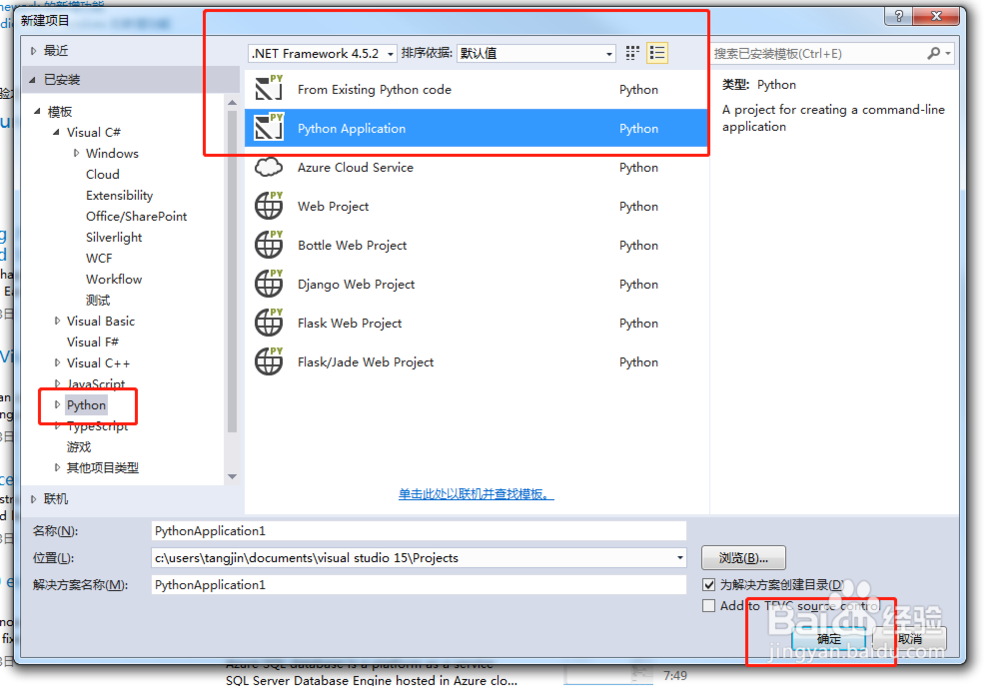Select the Silverlight category
This screenshot has width=1000, height=686.
(114, 237)
